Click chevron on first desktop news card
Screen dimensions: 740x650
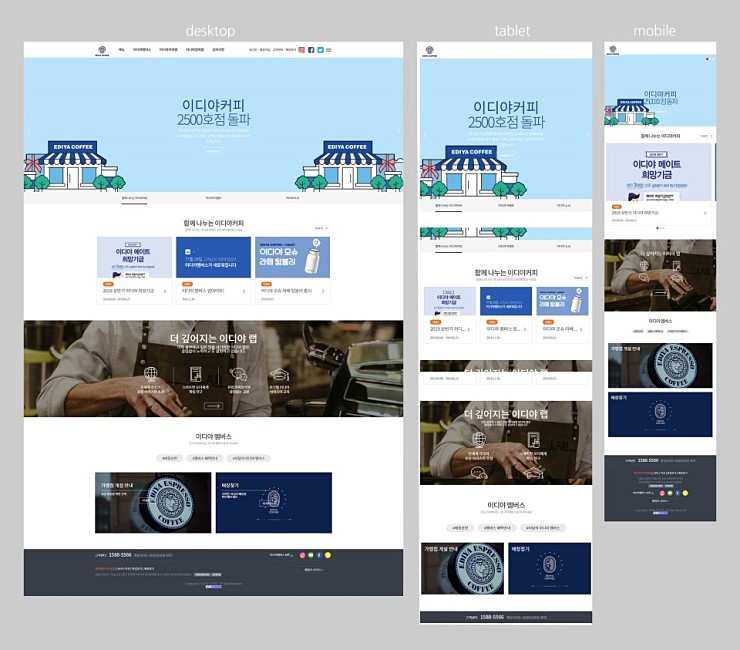[165, 291]
